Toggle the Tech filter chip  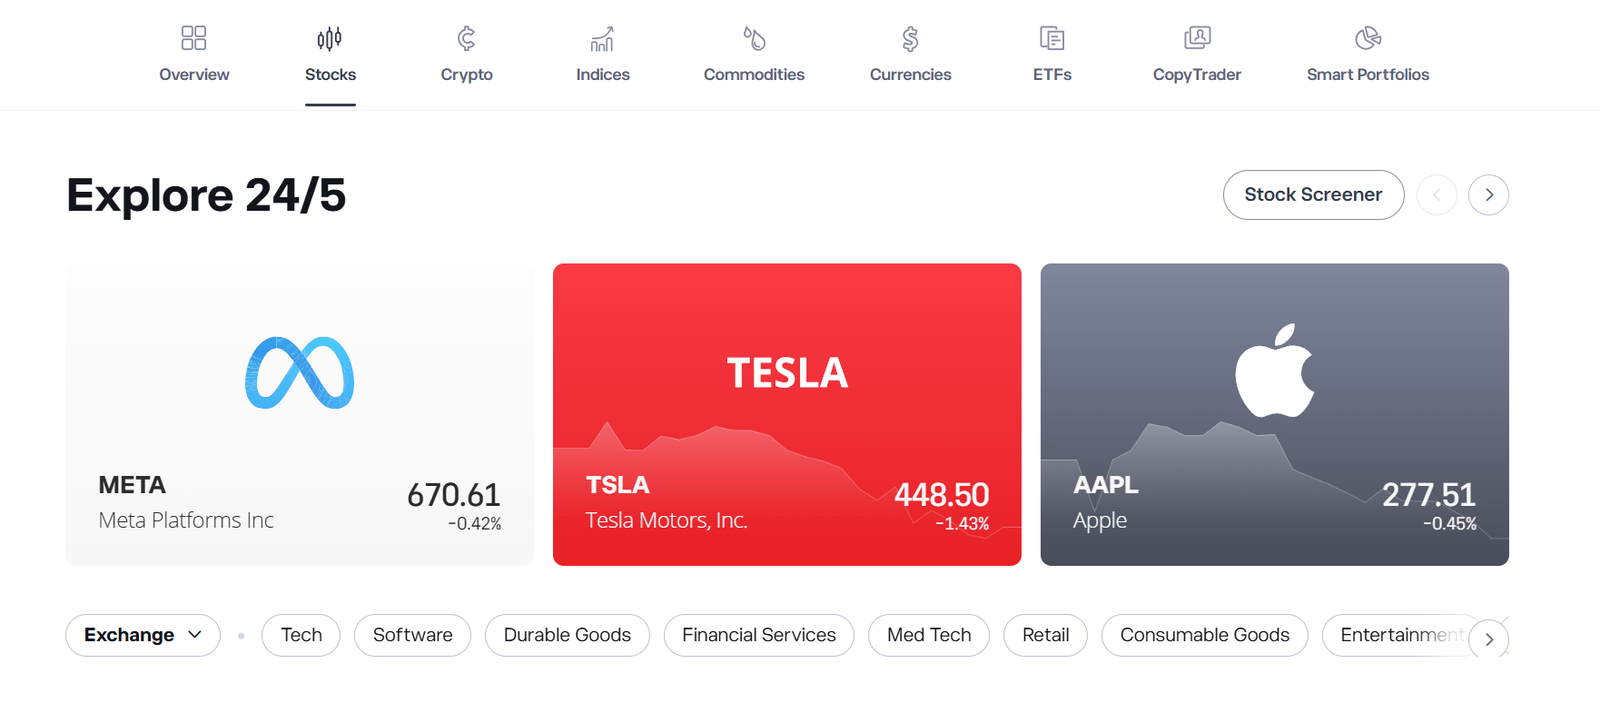click(x=300, y=635)
